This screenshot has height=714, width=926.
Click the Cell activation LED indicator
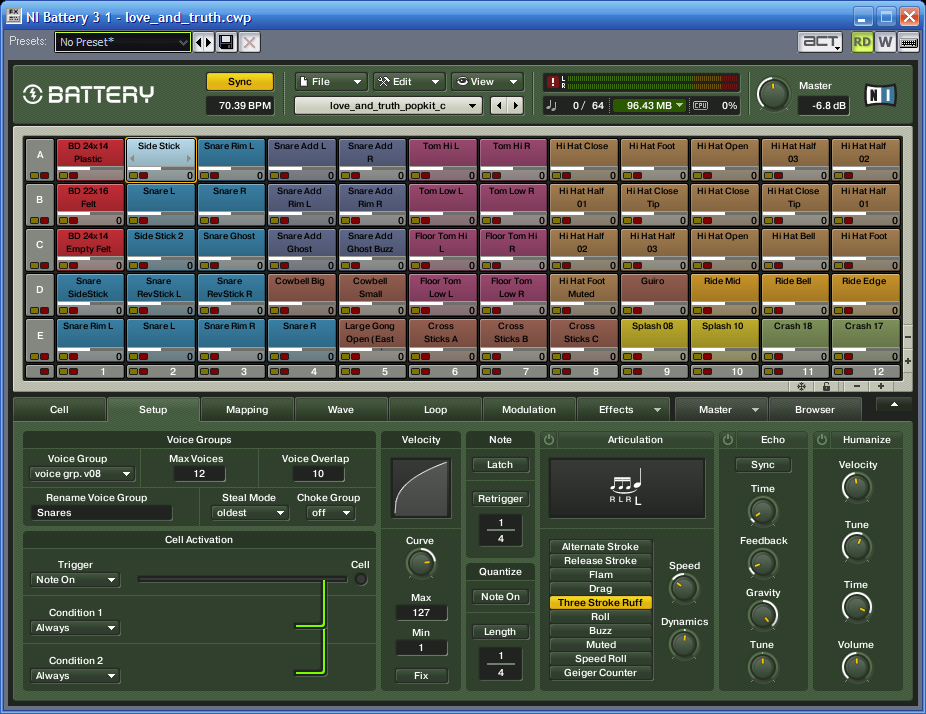[361, 579]
